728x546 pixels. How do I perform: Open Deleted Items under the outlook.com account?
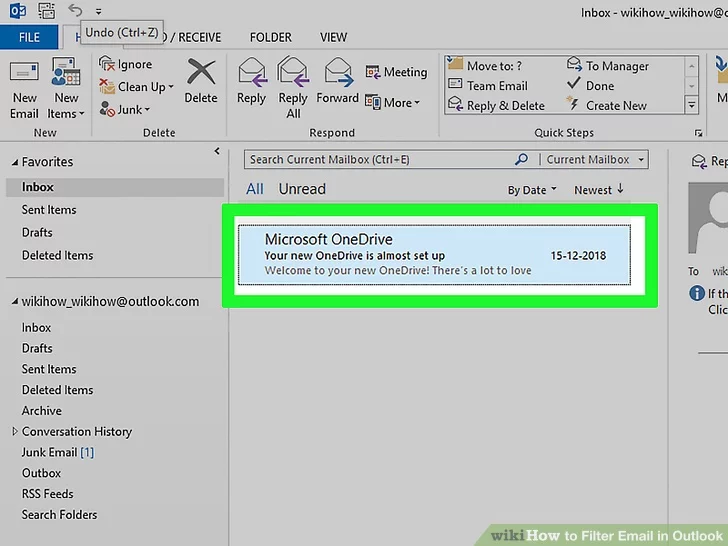57,390
